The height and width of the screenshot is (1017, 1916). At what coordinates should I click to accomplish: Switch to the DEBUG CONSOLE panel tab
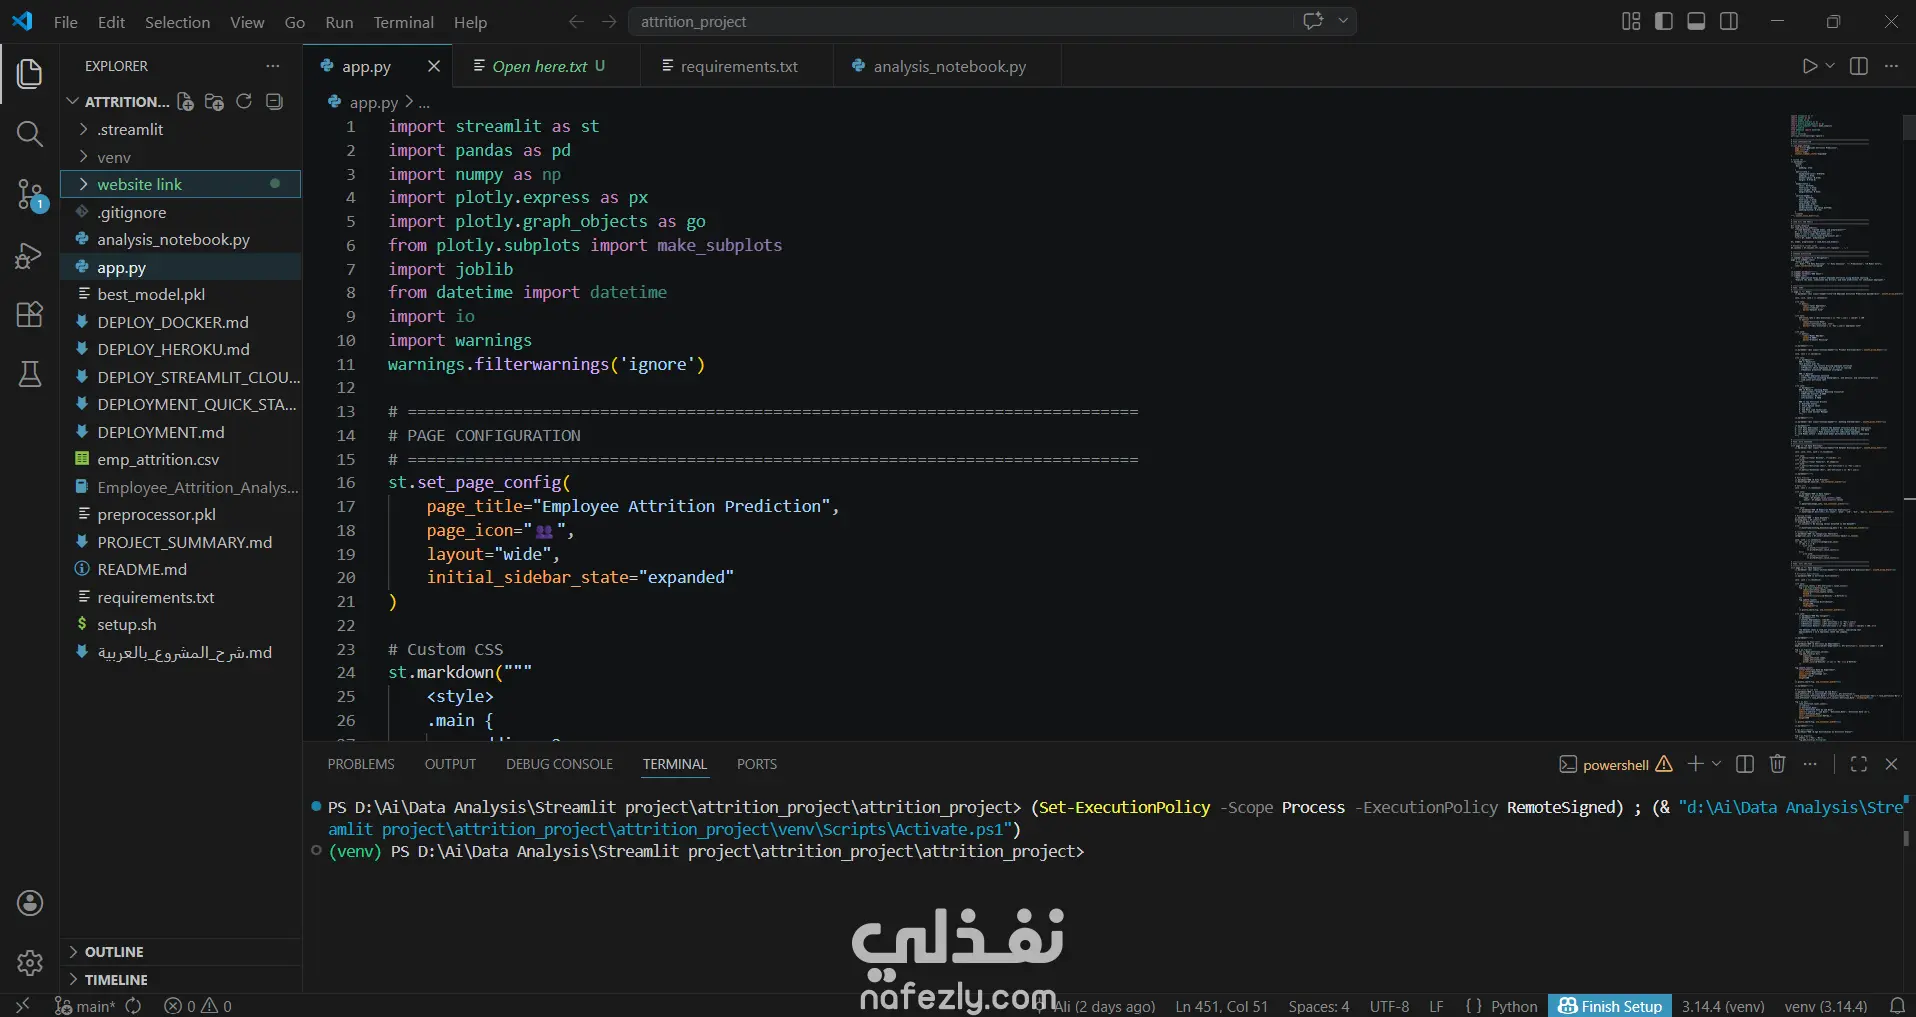(x=559, y=764)
